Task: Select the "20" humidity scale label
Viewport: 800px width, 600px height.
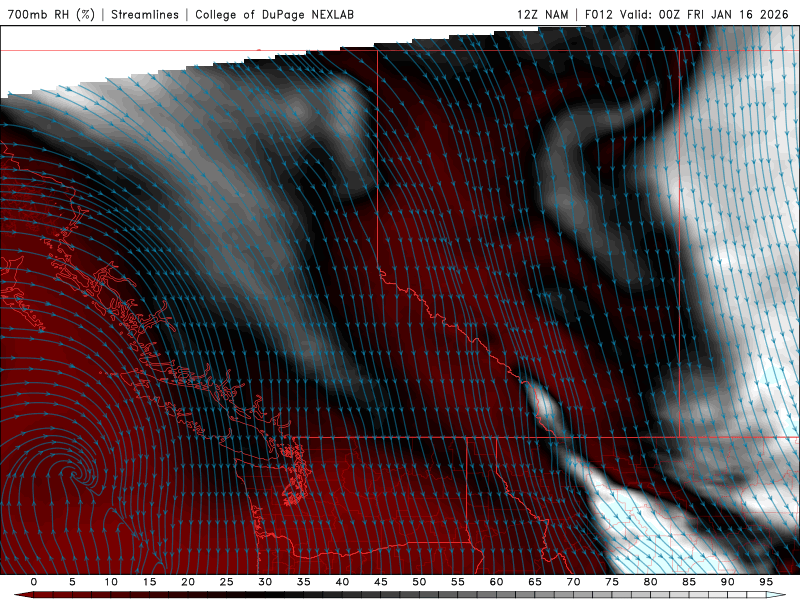Action: click(x=188, y=582)
